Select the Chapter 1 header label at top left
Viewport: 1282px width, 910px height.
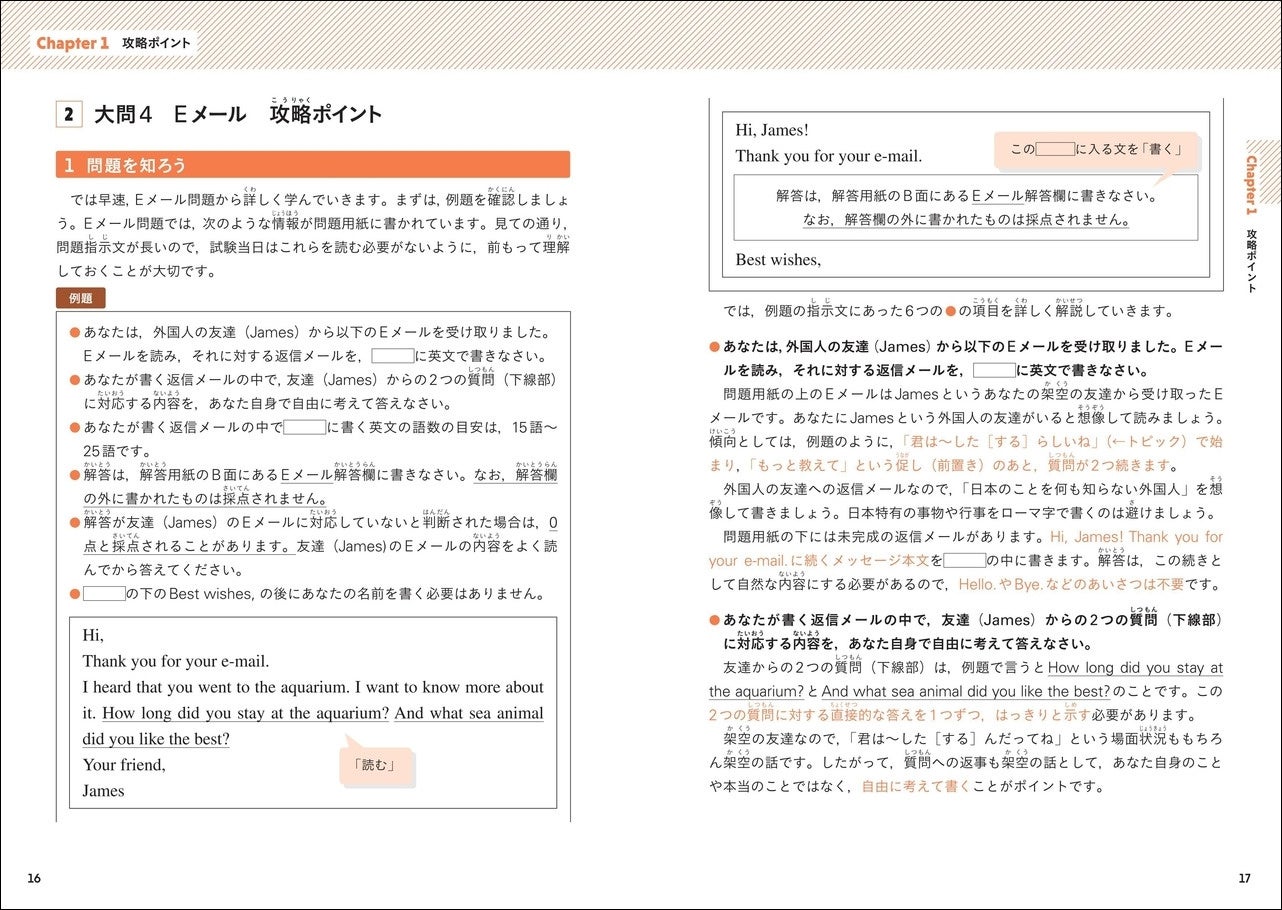(x=73, y=43)
